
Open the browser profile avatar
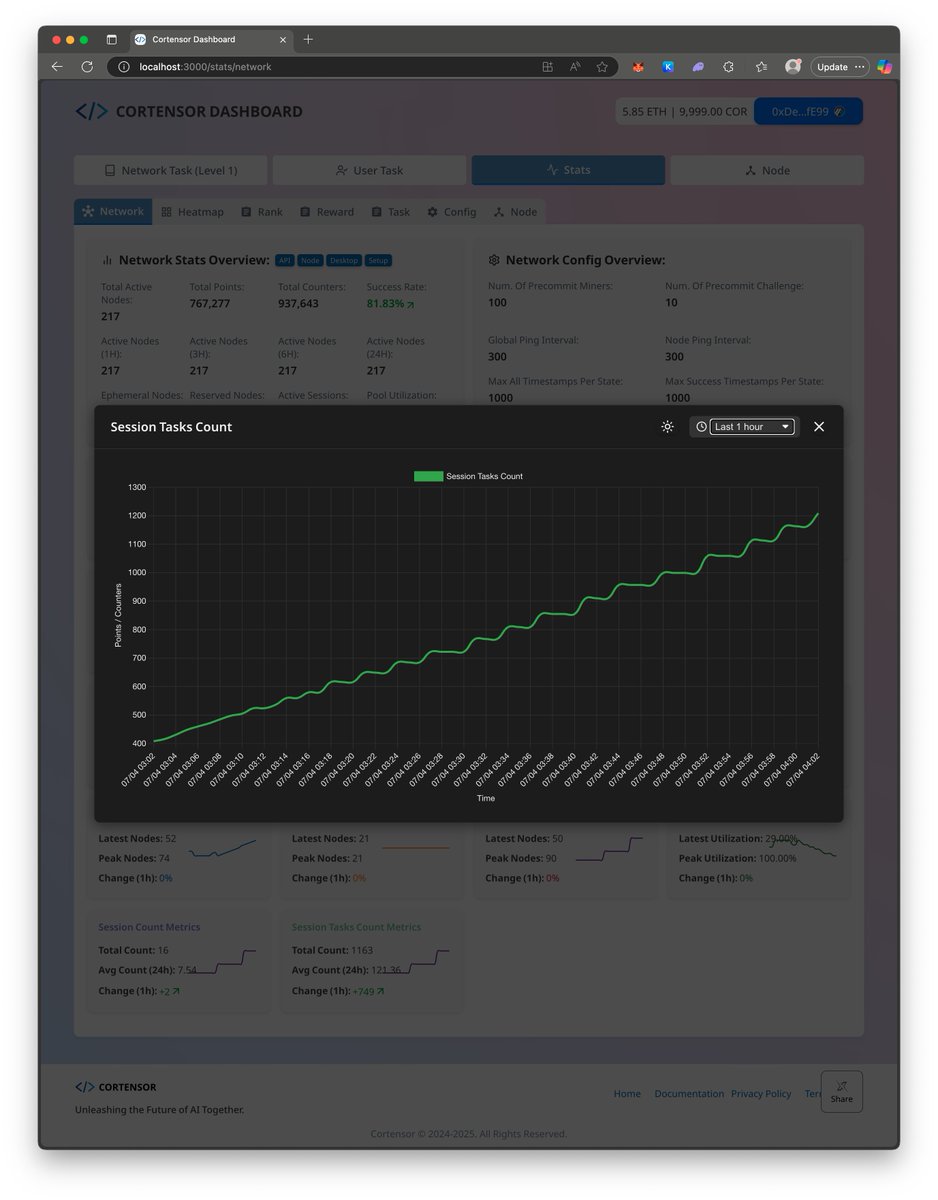(x=793, y=67)
